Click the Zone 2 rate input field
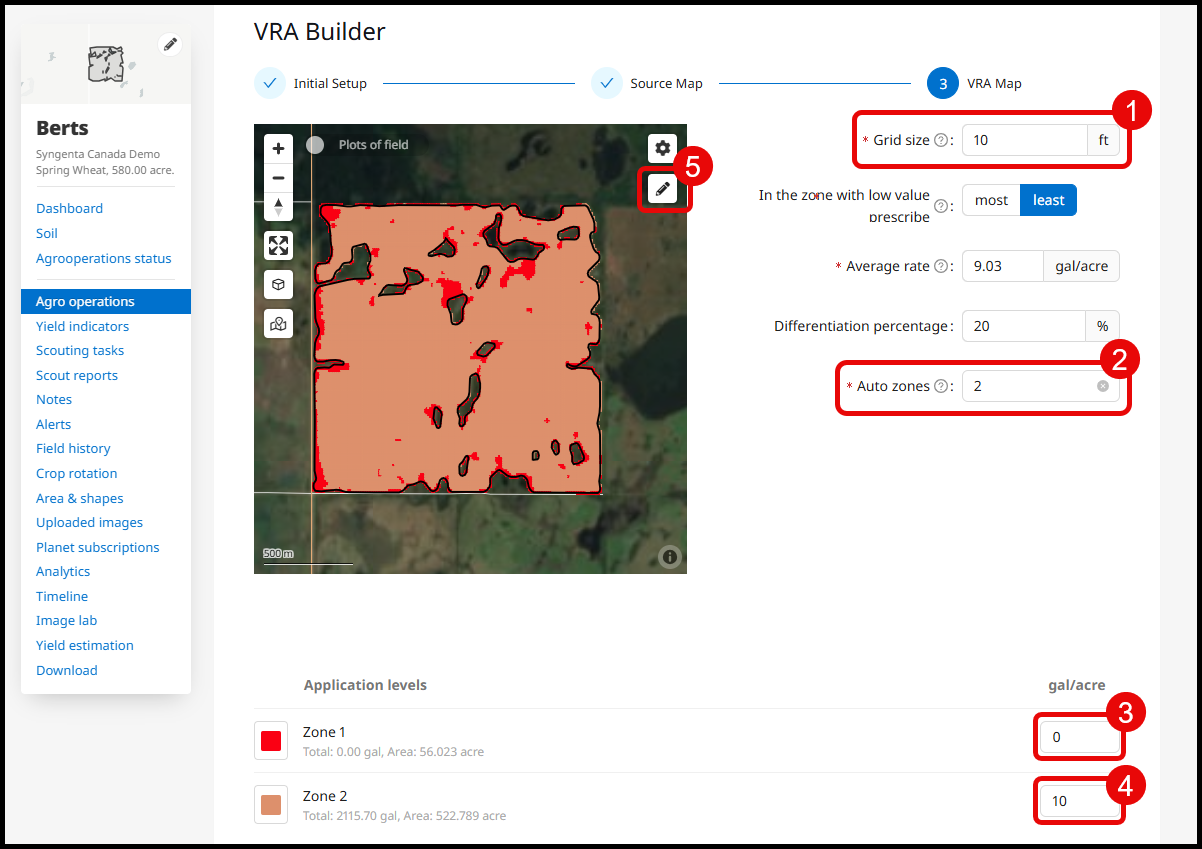Screen dimensions: 1202x849 point(1078,801)
